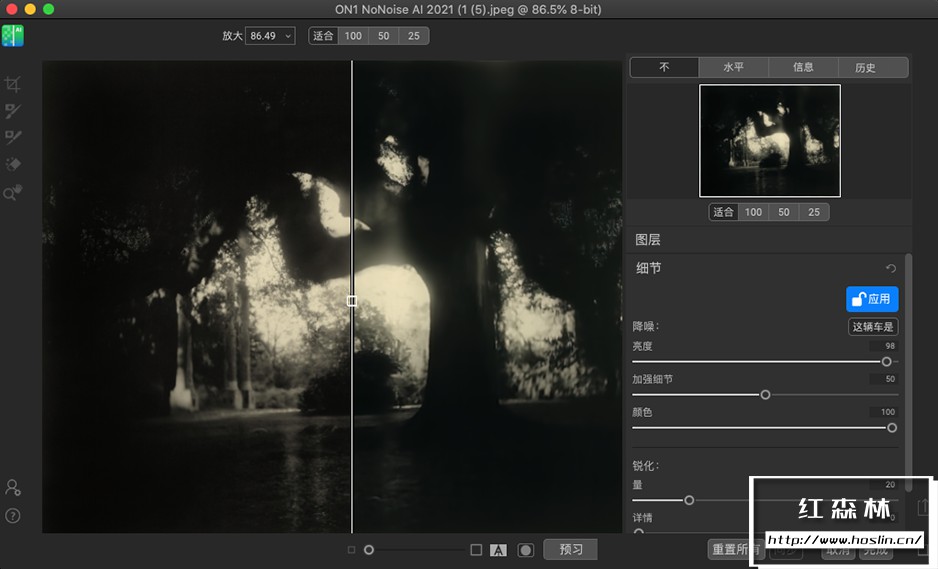Select the line mask tool below the brush

coord(13,137)
